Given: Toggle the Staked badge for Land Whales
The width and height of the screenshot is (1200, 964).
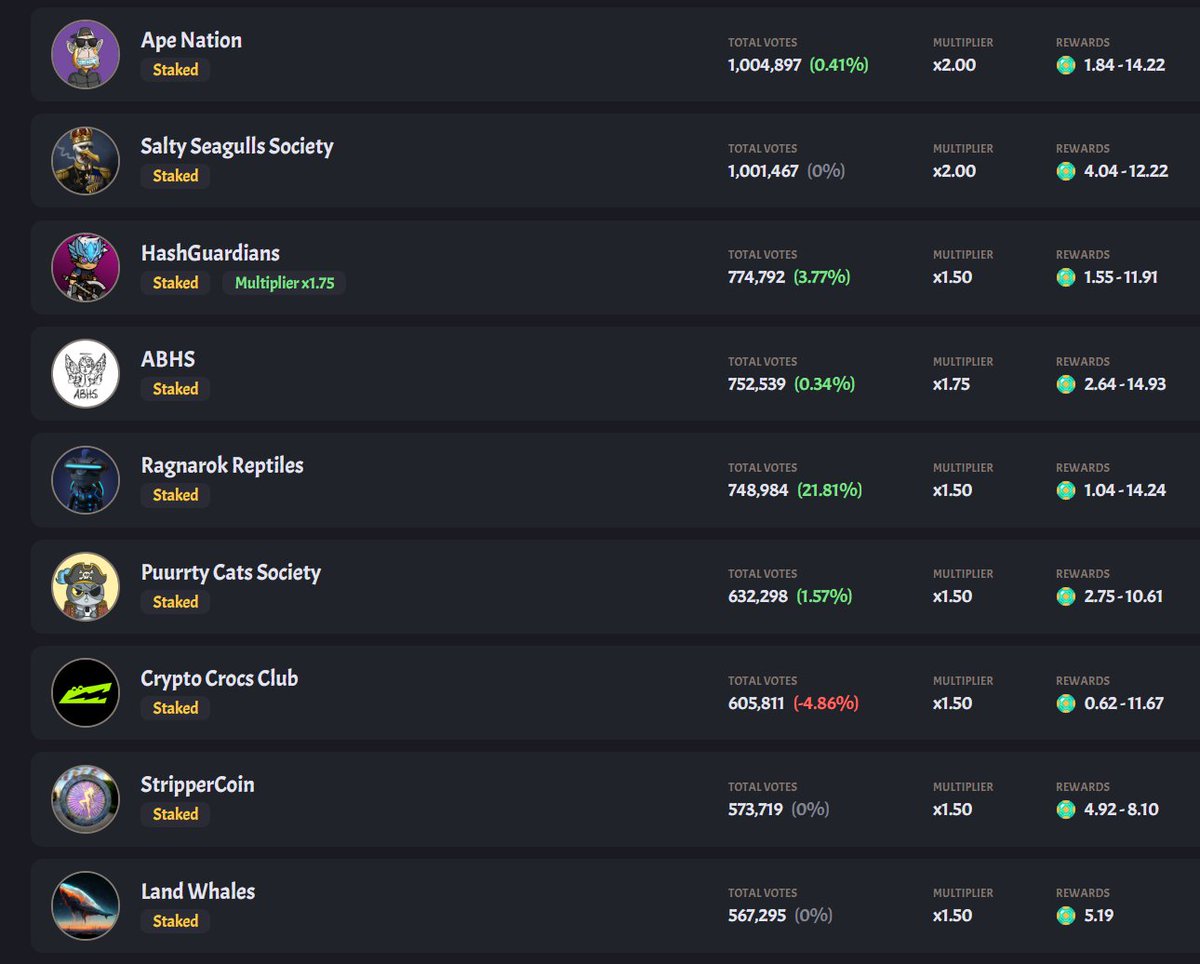Looking at the screenshot, I should (175, 921).
